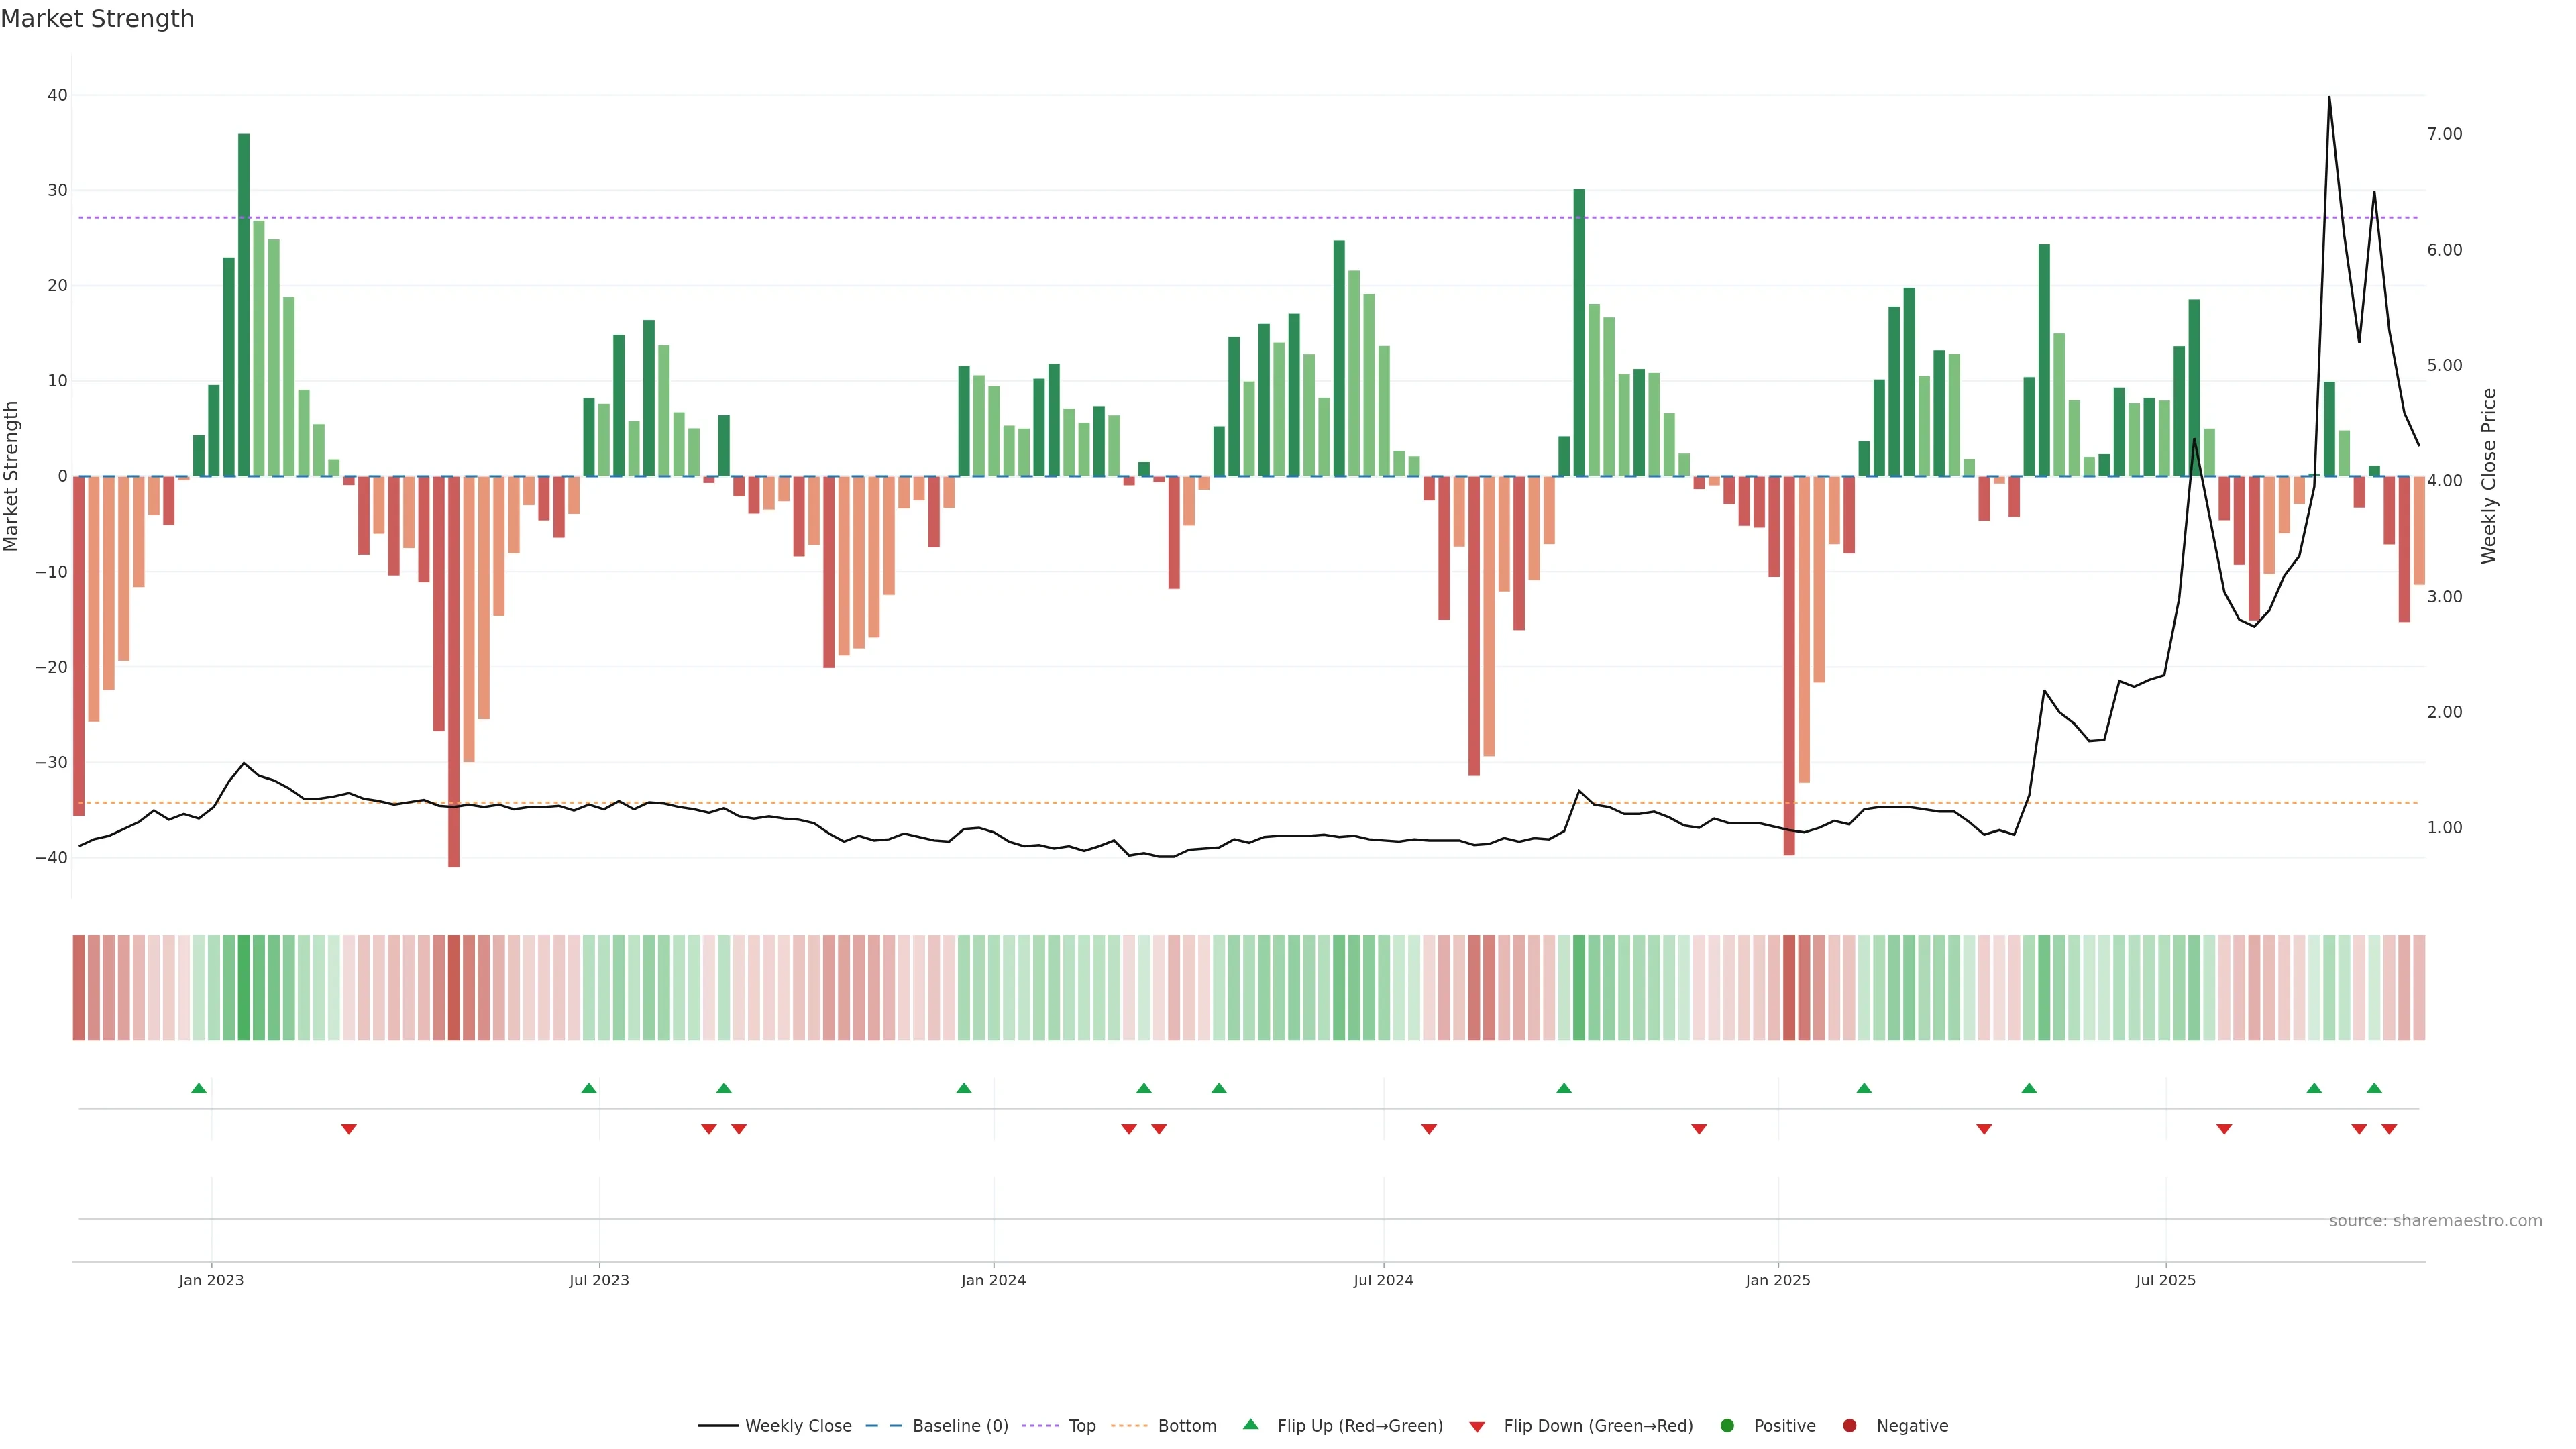The width and height of the screenshot is (2576, 1449).
Task: Click the Jan 2024 axis label
Action: tap(993, 1280)
